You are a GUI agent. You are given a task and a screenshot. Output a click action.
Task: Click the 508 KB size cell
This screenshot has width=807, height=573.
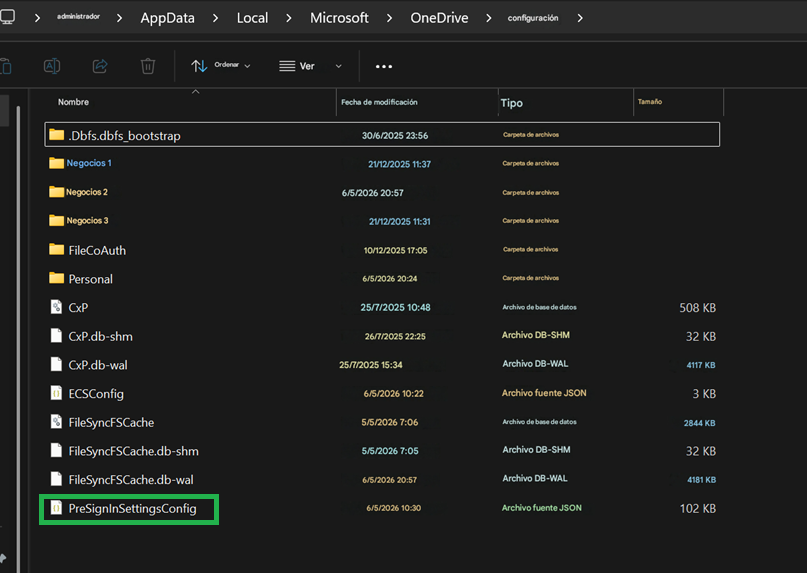[x=697, y=308]
